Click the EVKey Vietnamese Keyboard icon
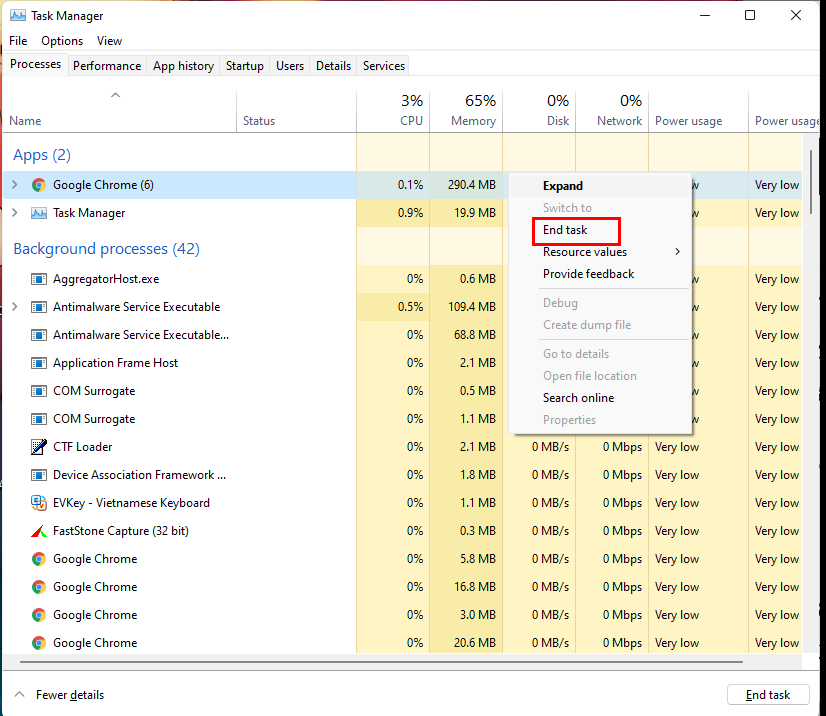This screenshot has width=826, height=716. click(x=38, y=503)
